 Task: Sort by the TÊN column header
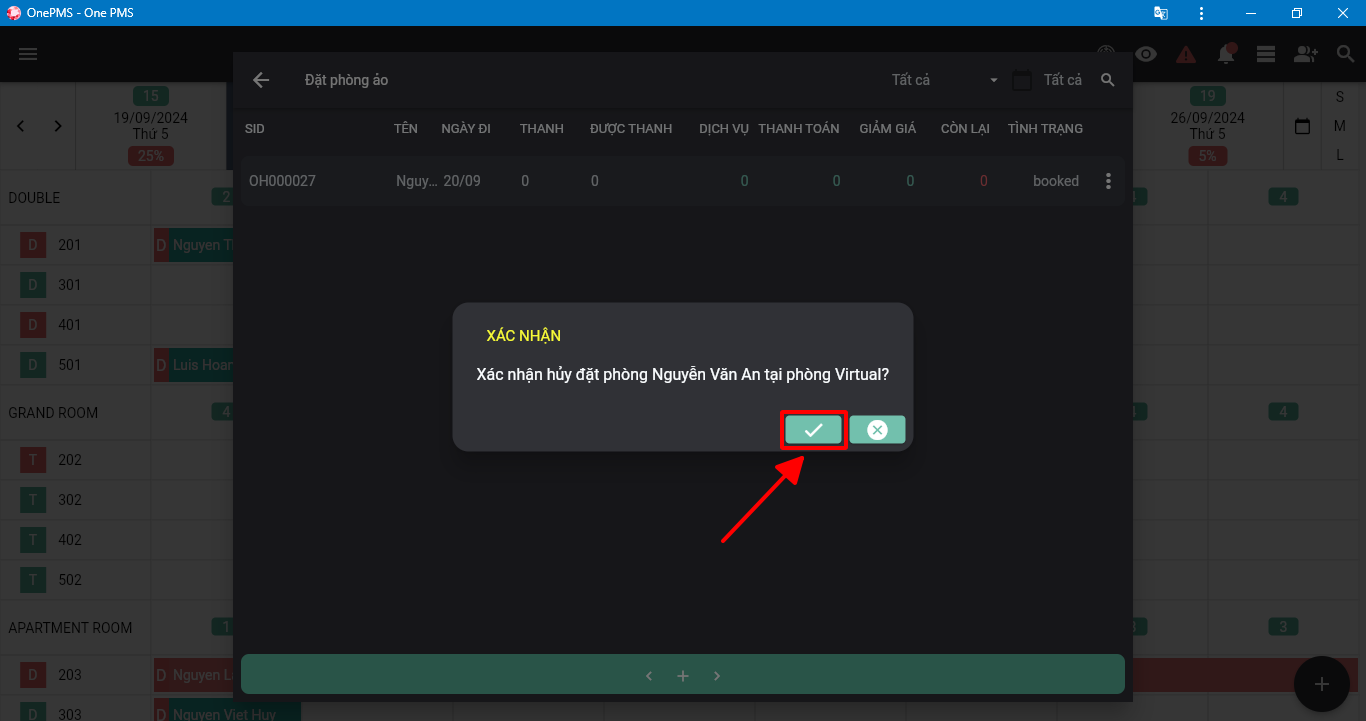point(406,129)
